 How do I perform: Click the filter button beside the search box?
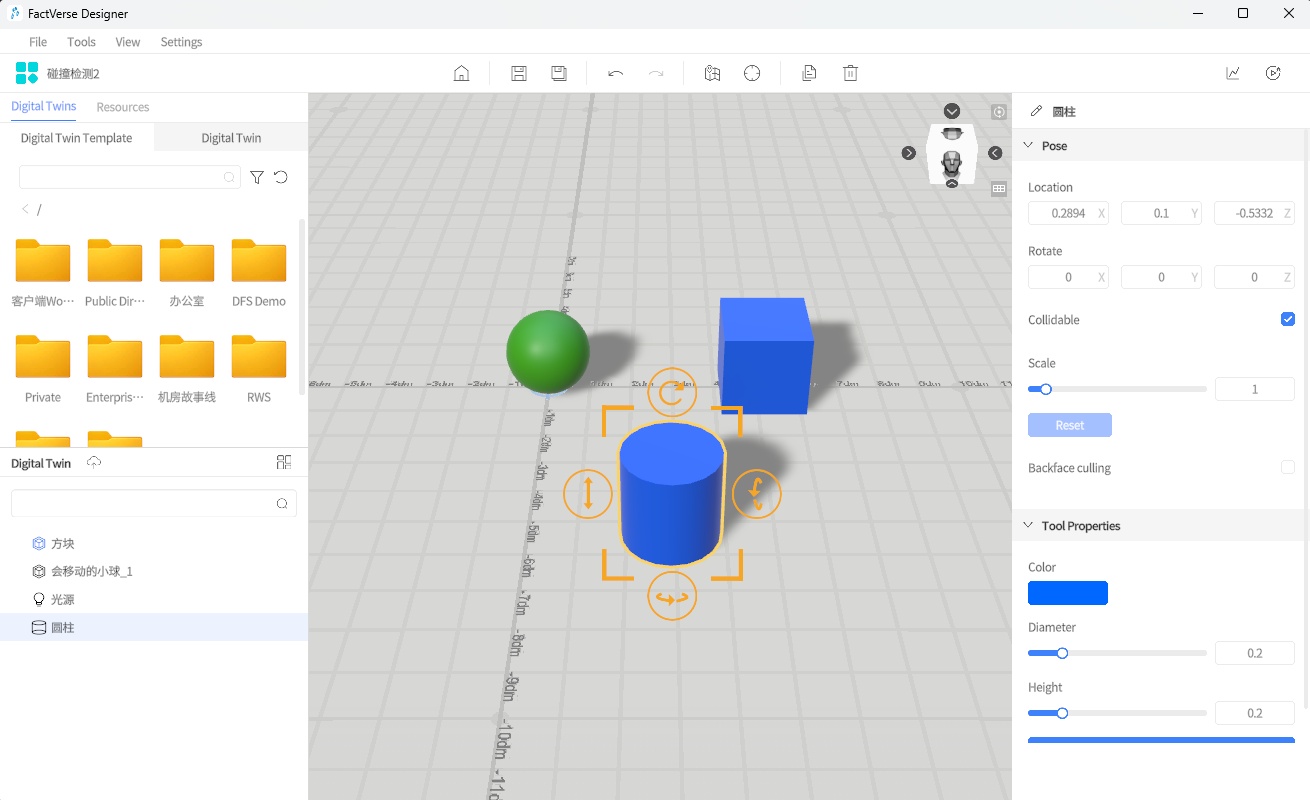tap(257, 176)
